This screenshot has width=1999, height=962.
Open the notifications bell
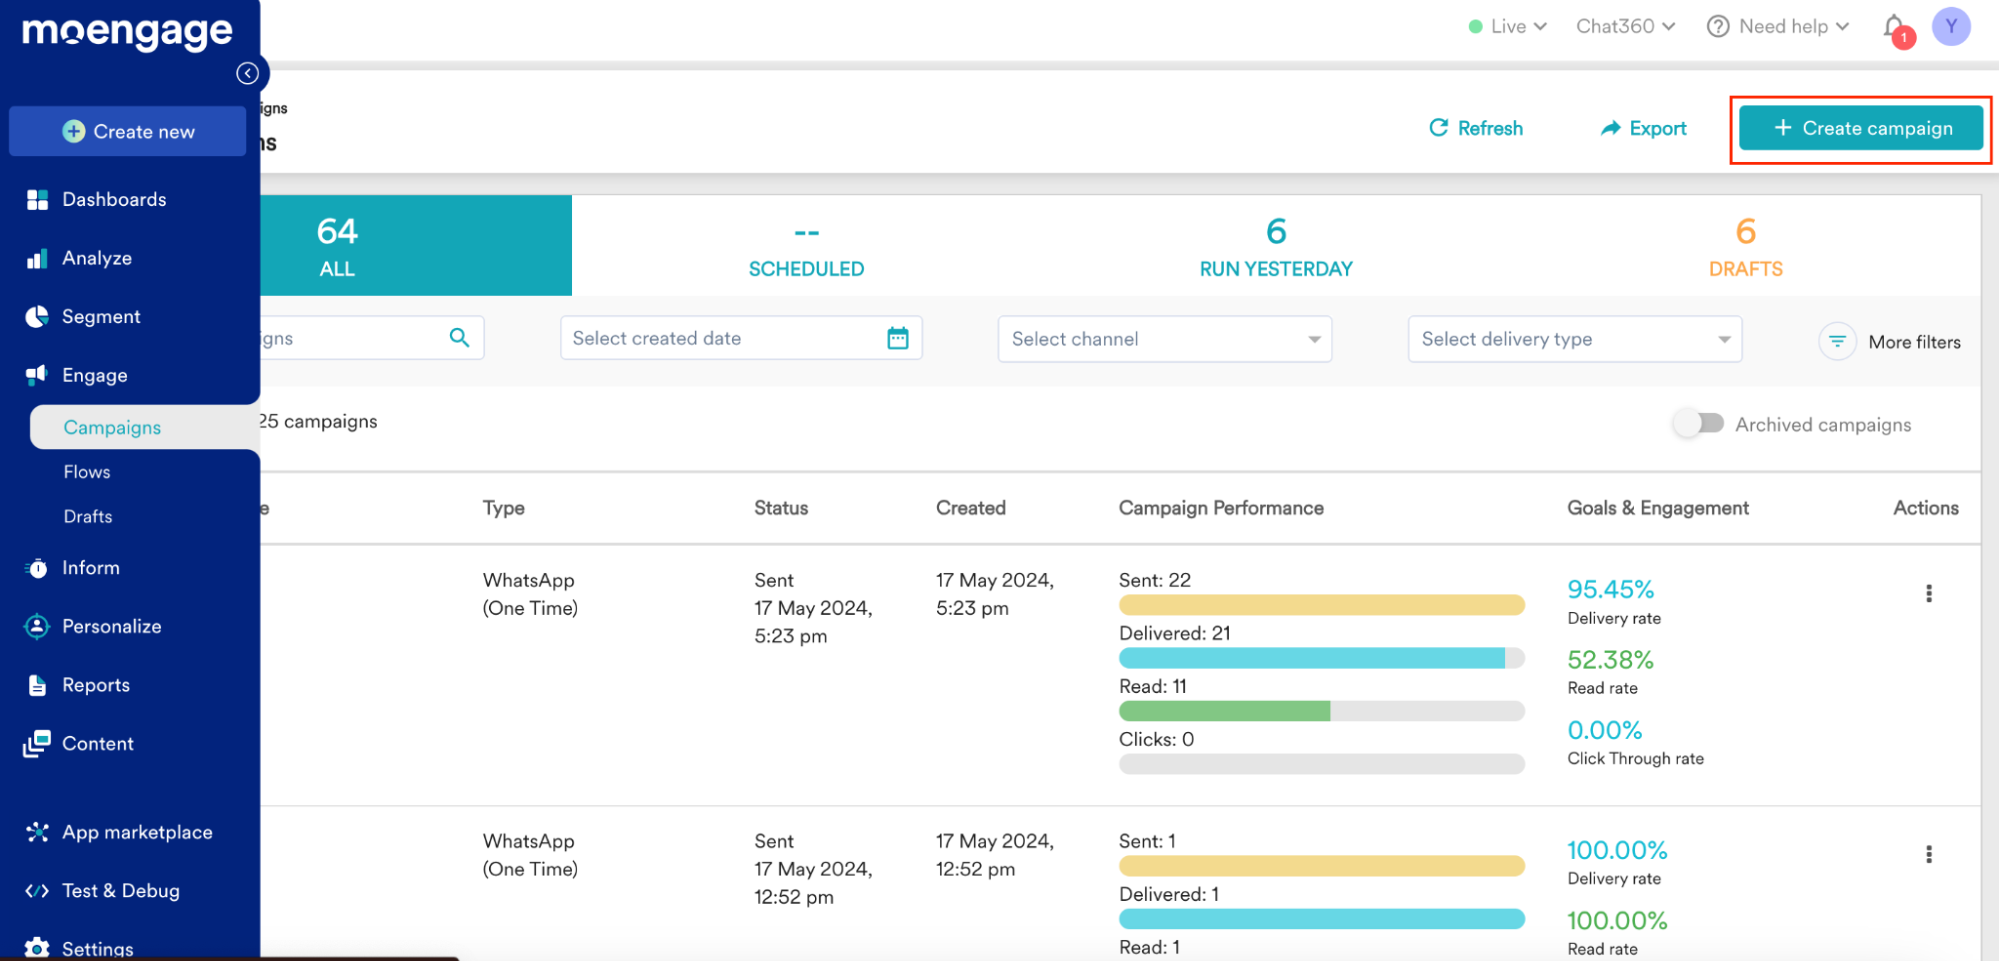click(x=1894, y=27)
